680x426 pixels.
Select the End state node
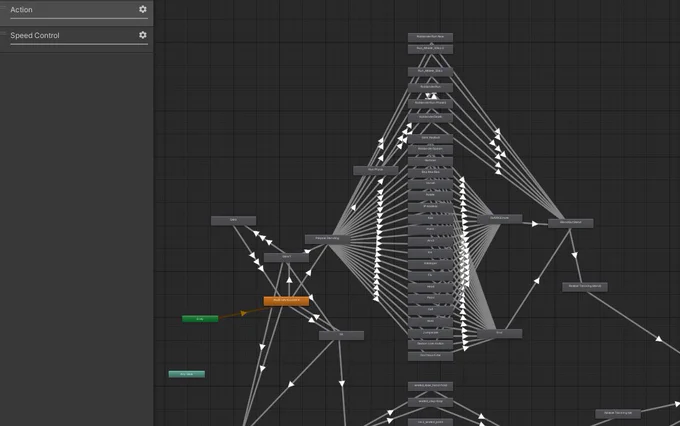coord(500,333)
